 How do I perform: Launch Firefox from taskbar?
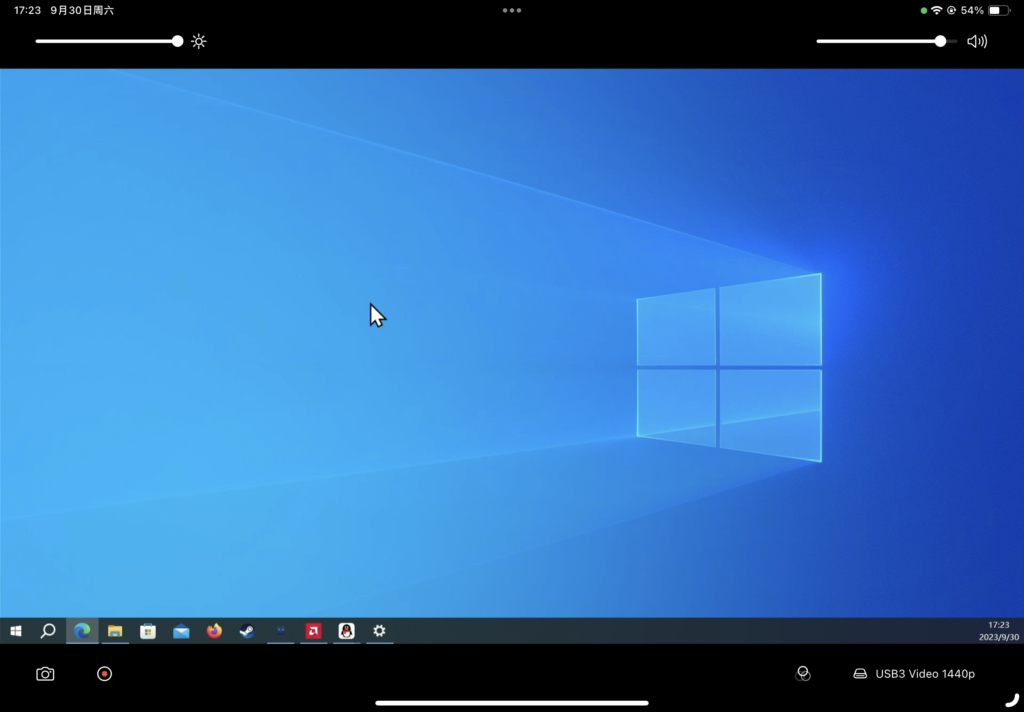click(x=214, y=631)
